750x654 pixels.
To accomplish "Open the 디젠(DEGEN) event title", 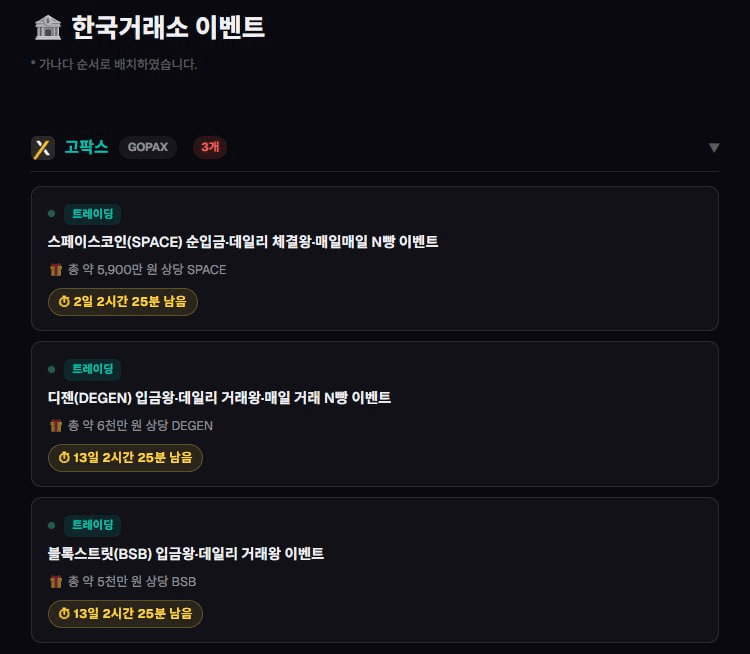I will coord(219,398).
